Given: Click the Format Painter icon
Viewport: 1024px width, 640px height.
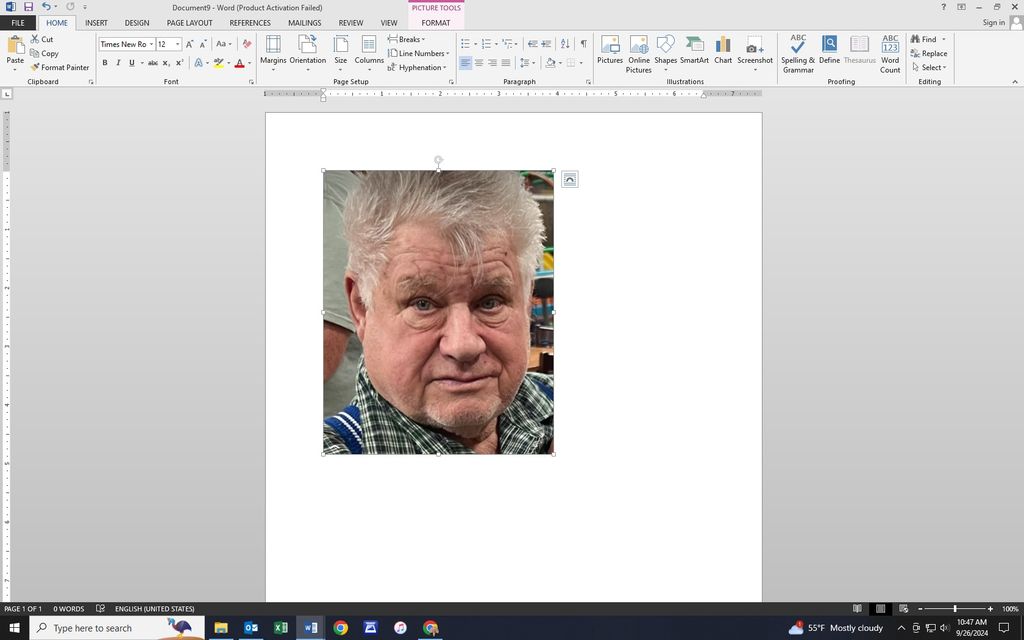Looking at the screenshot, I should pyautogui.click(x=35, y=67).
